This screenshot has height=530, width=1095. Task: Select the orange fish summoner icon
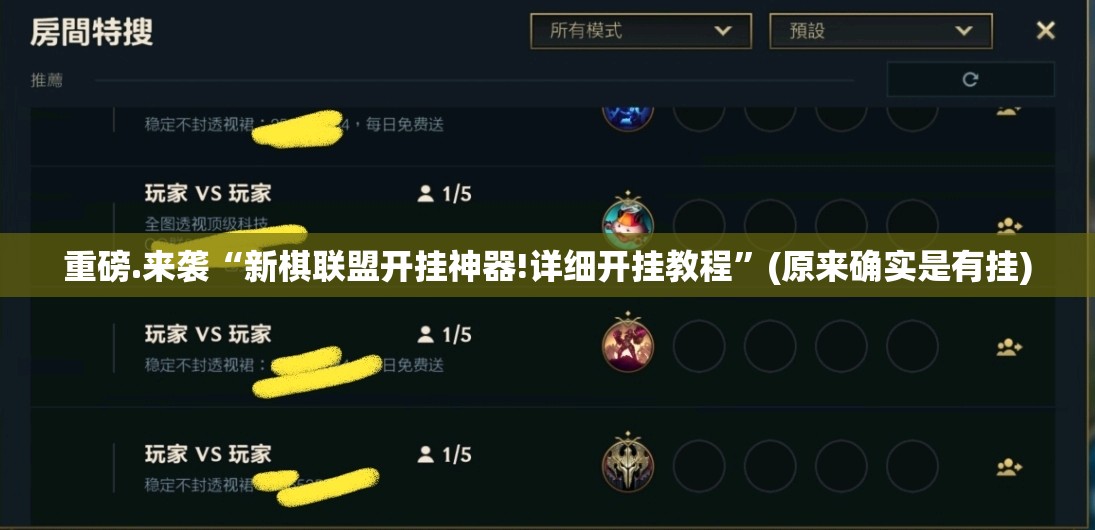coord(628,220)
